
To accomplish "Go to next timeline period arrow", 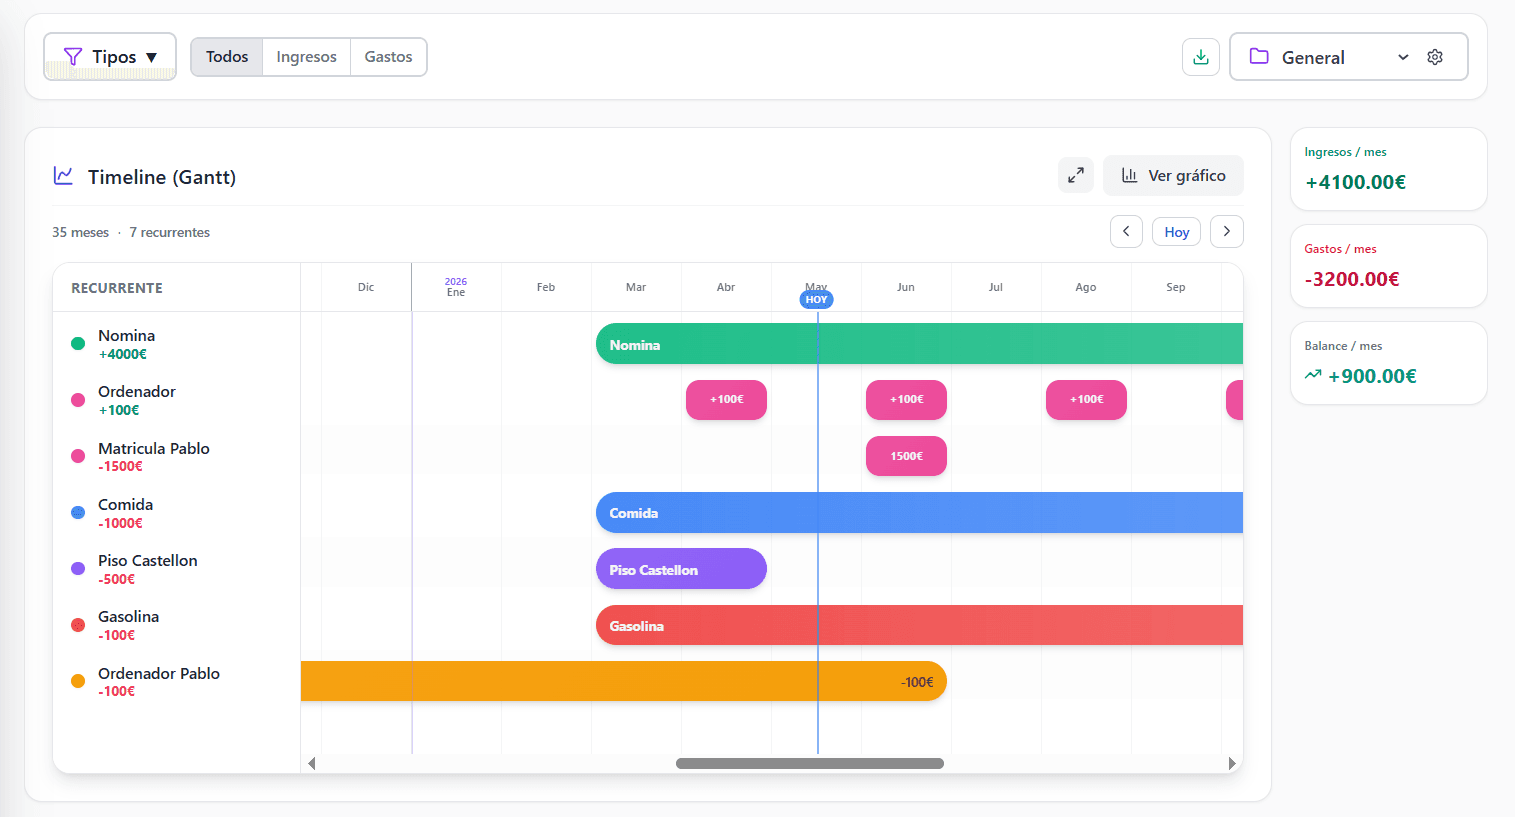I will (1227, 231).
